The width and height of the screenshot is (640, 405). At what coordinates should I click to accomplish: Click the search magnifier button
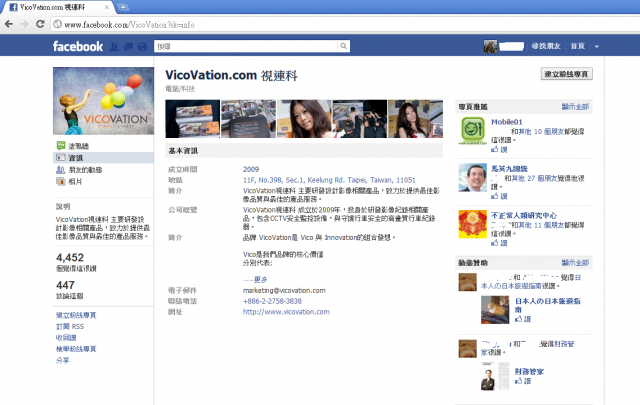pyautogui.click(x=344, y=46)
